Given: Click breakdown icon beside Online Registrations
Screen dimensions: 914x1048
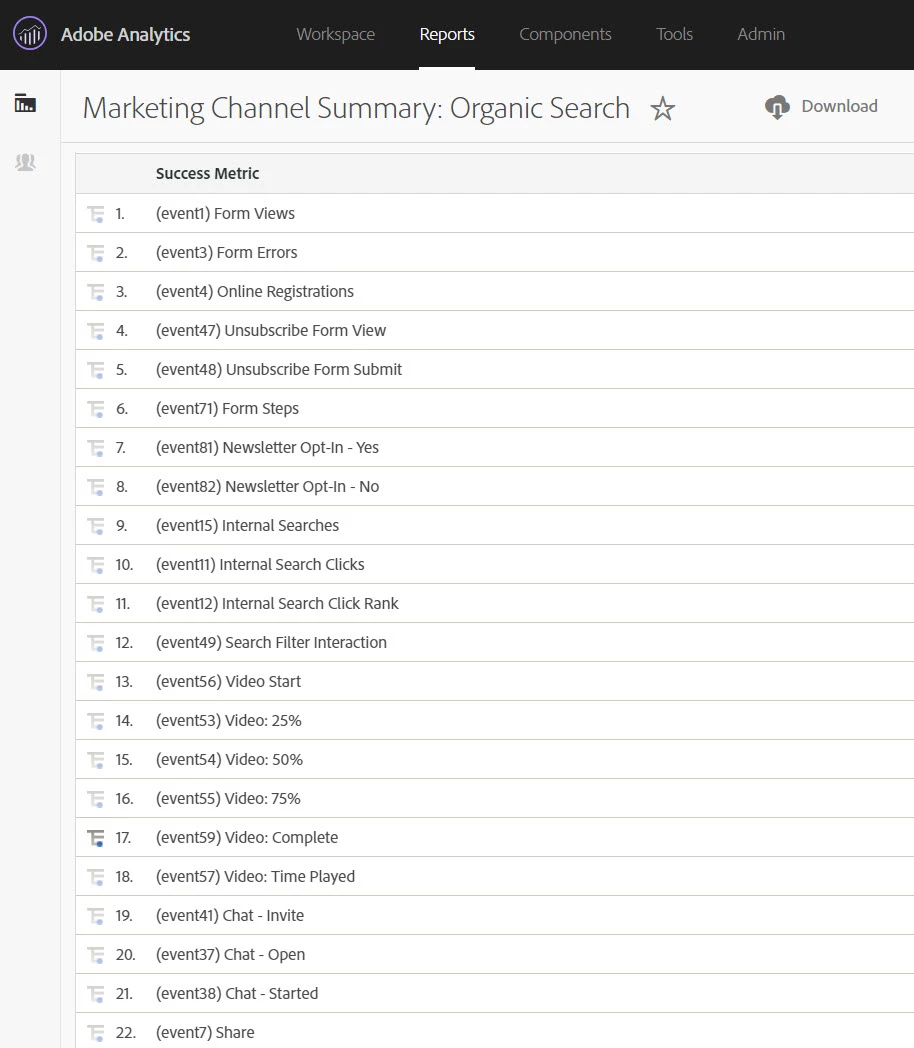Looking at the screenshot, I should pyautogui.click(x=96, y=292).
